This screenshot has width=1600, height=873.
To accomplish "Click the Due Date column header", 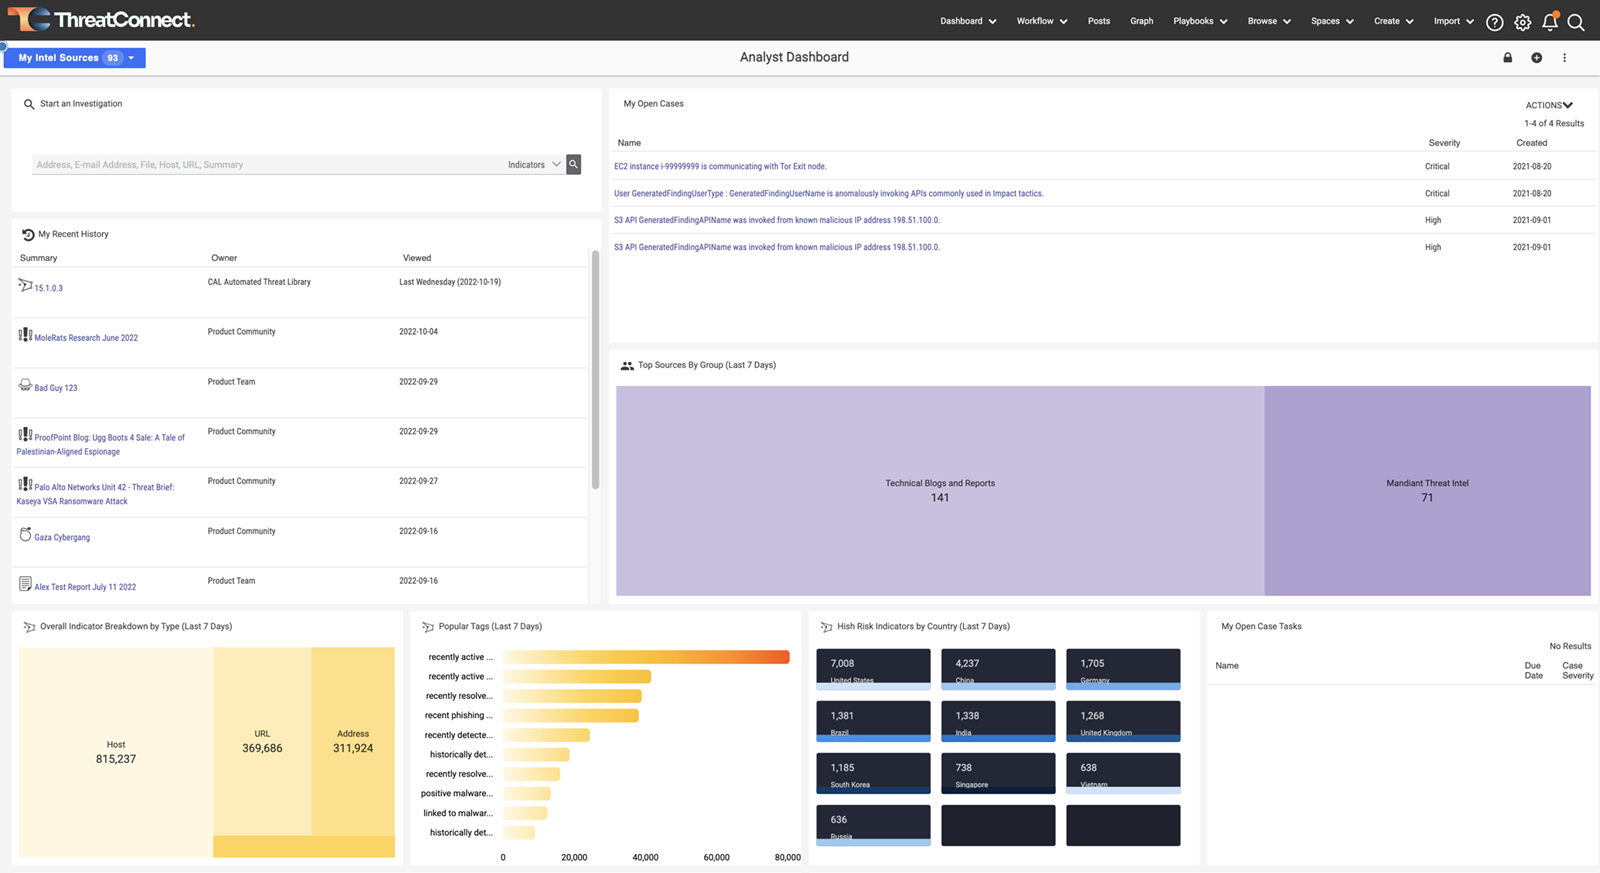I will 1533,671.
